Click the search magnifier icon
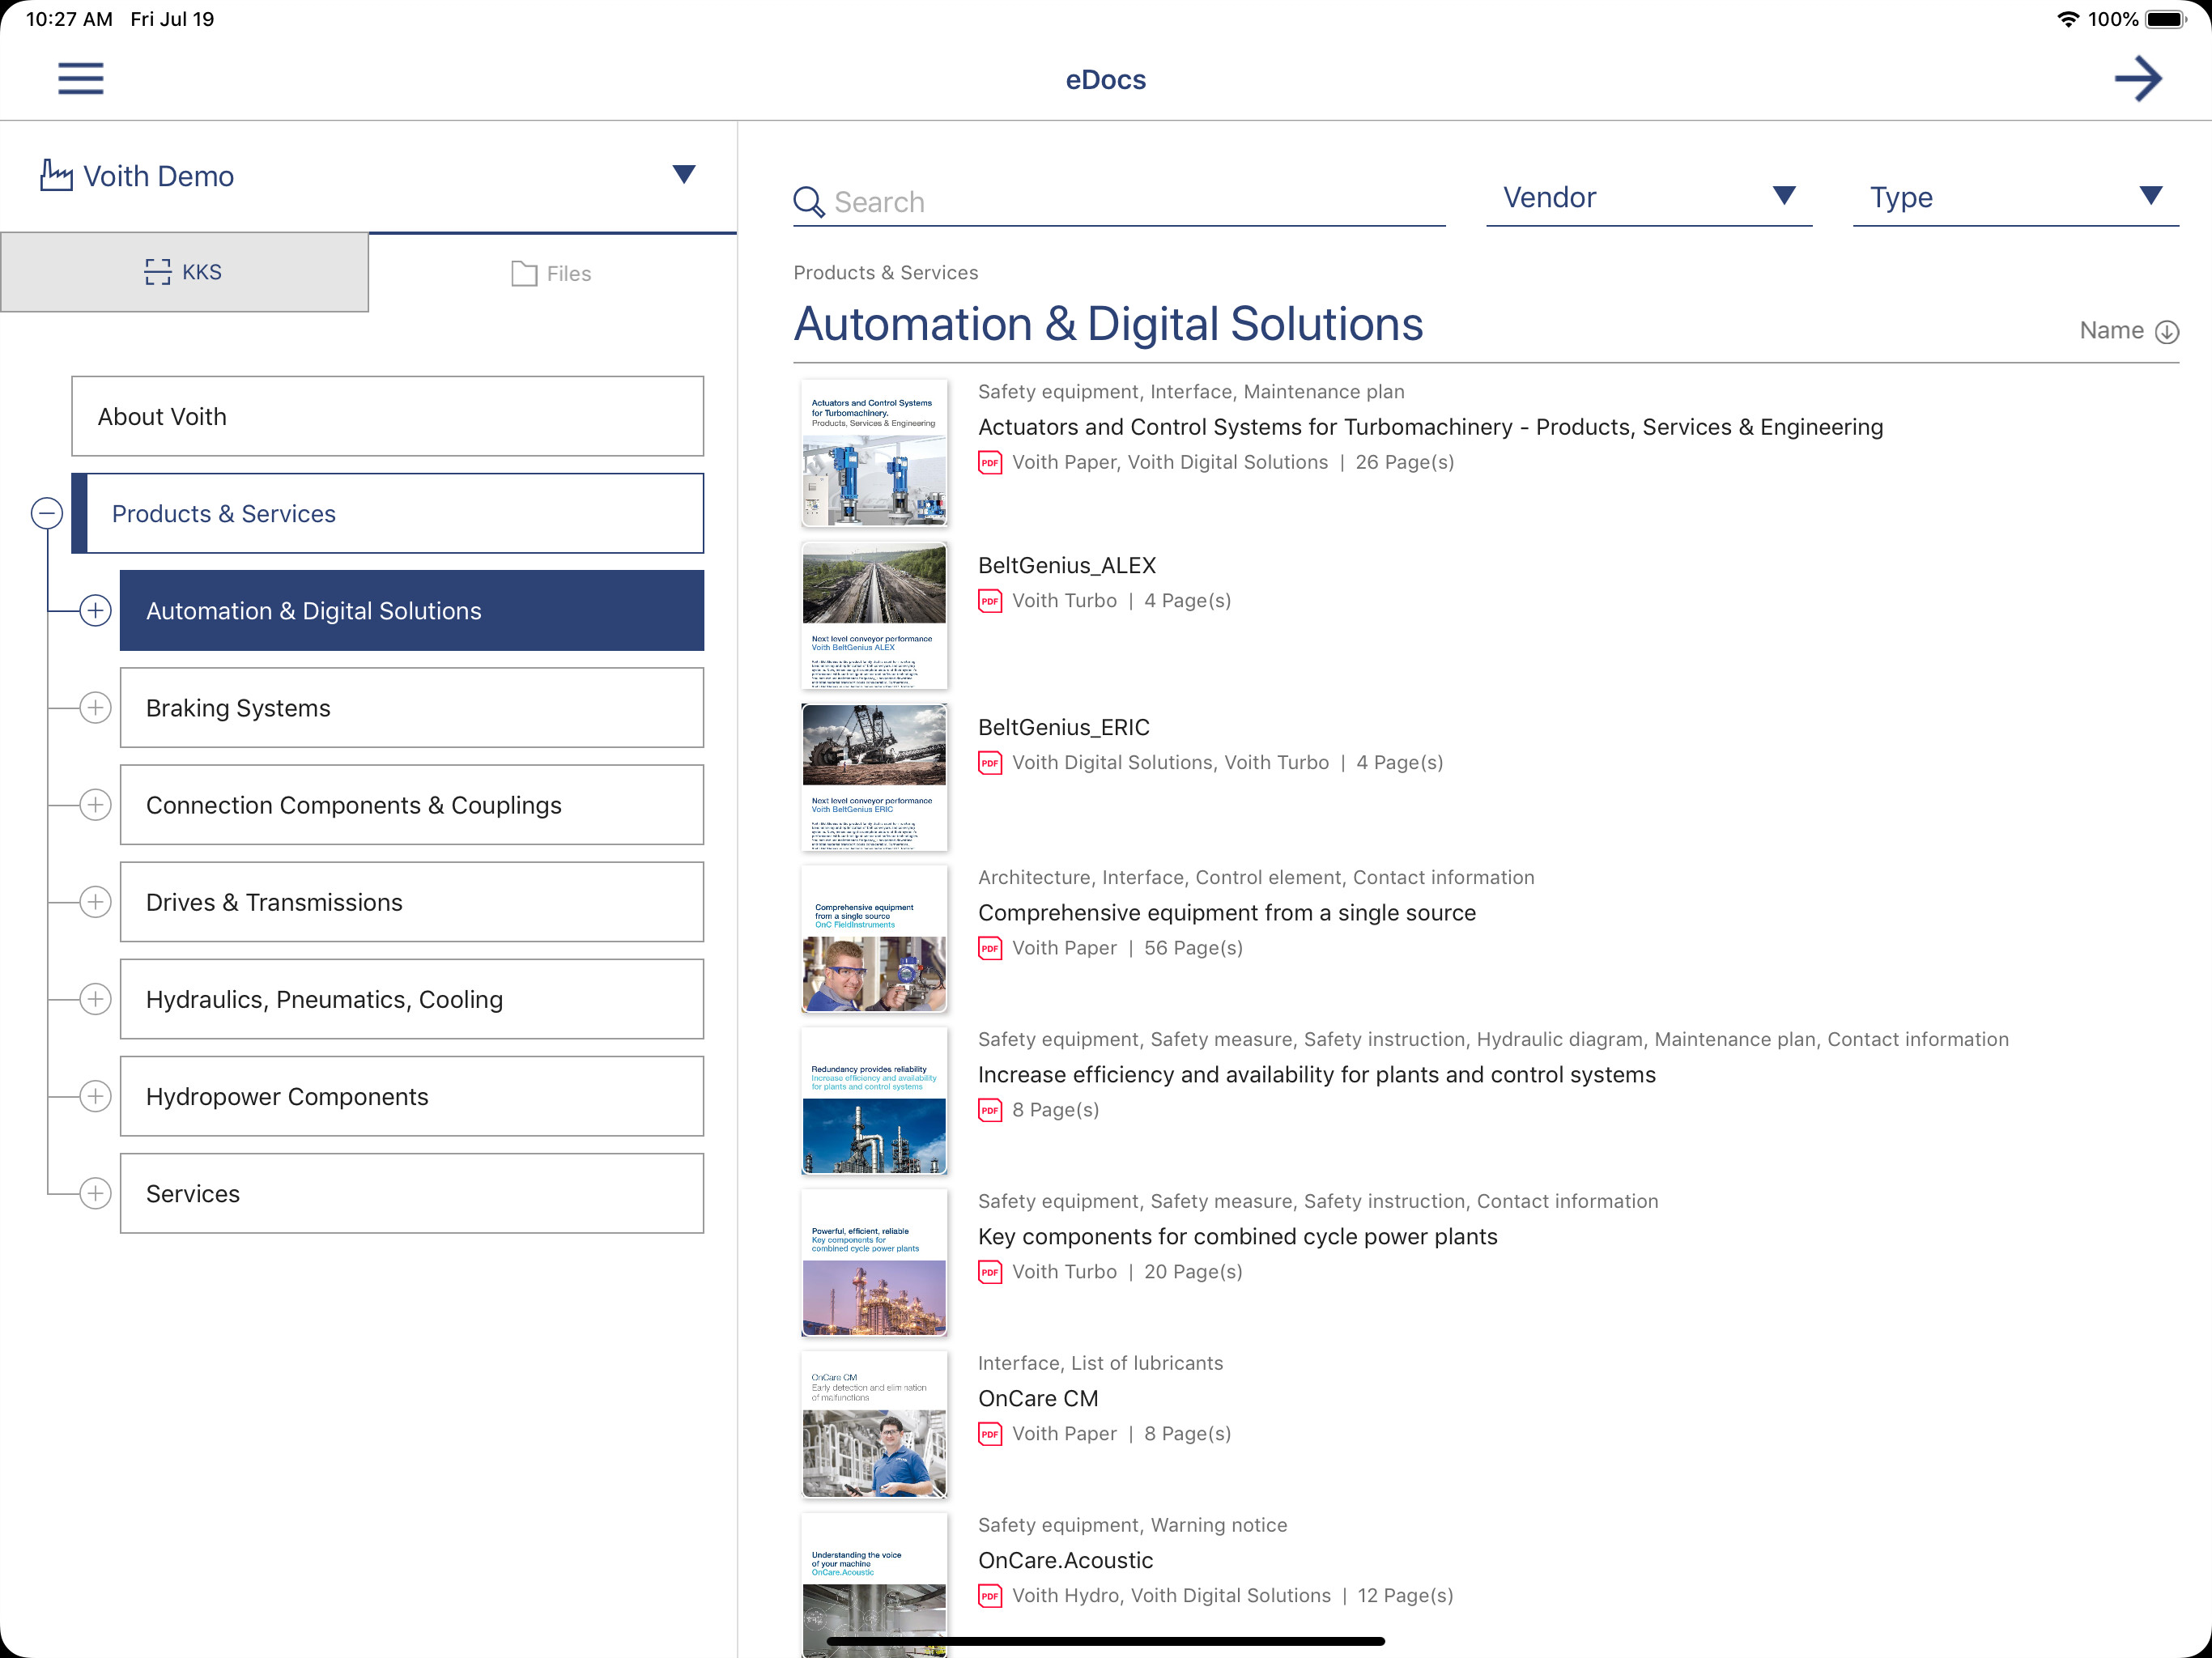2212x1658 pixels. click(x=808, y=202)
